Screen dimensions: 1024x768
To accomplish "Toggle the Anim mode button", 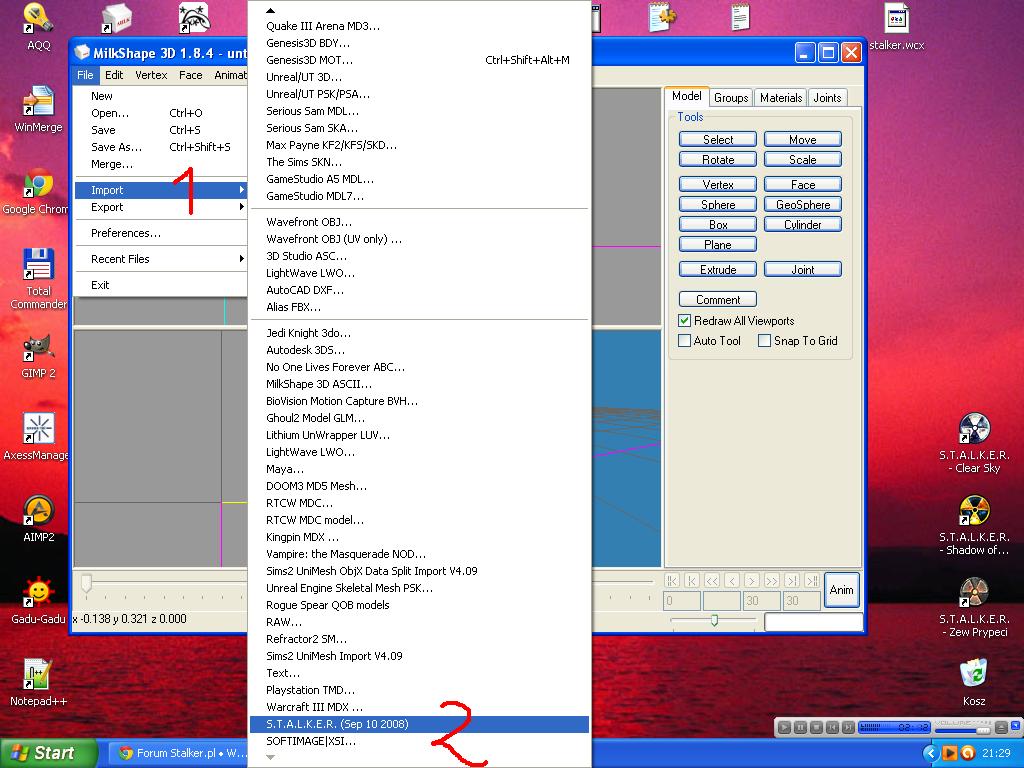I will [x=841, y=590].
